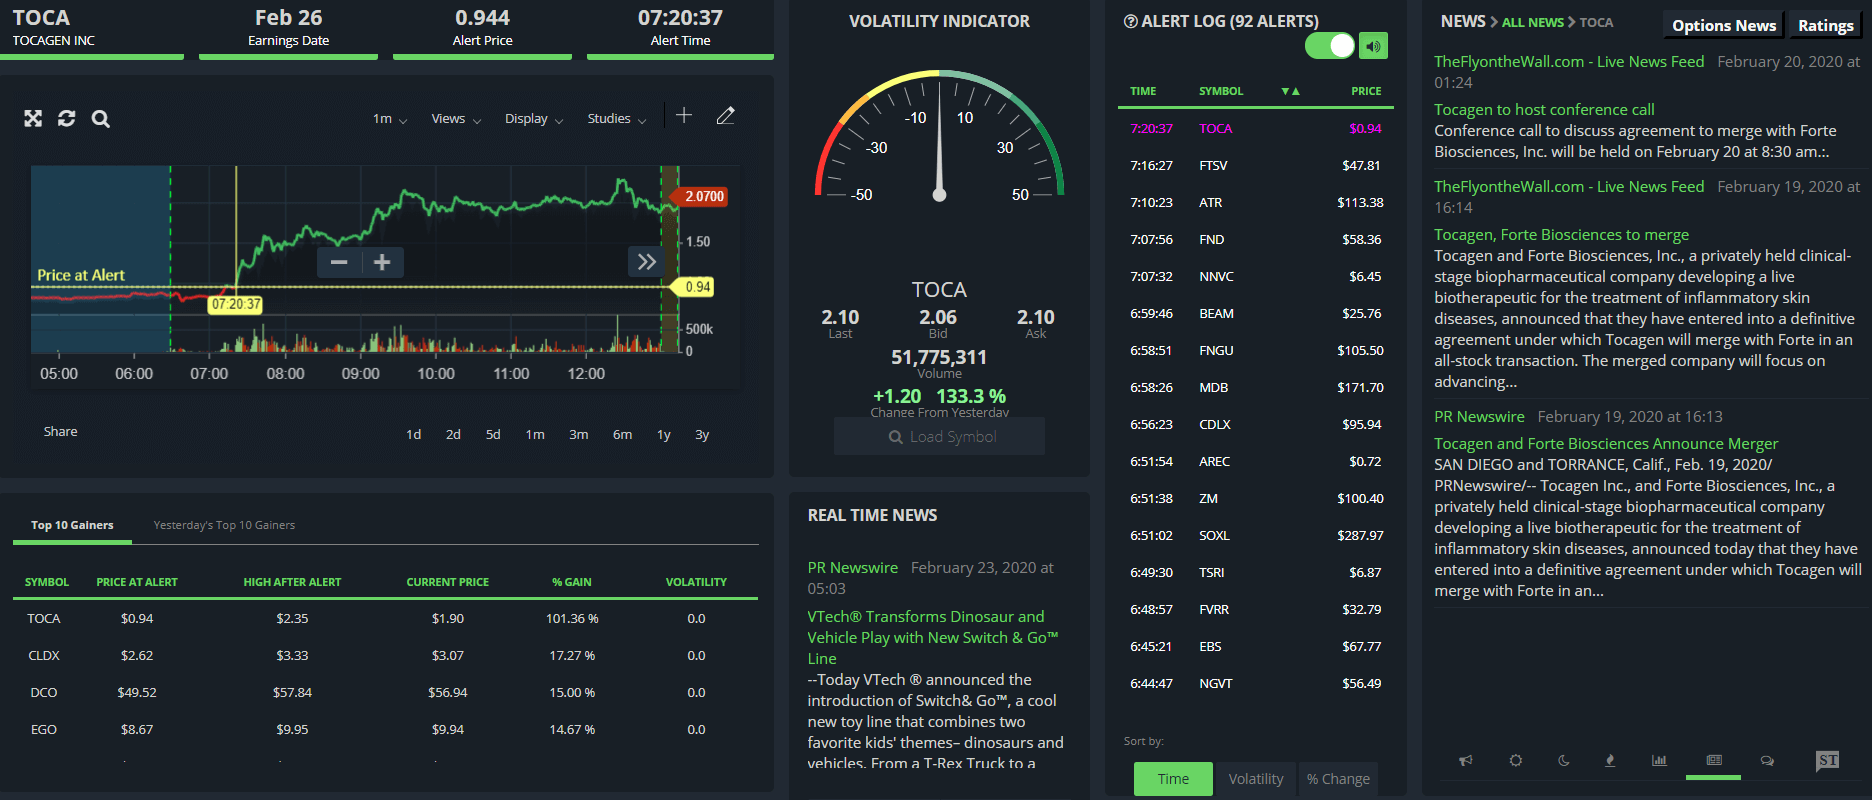Viewport: 1872px width, 800px height.
Task: Open the Views dropdown
Action: (456, 118)
